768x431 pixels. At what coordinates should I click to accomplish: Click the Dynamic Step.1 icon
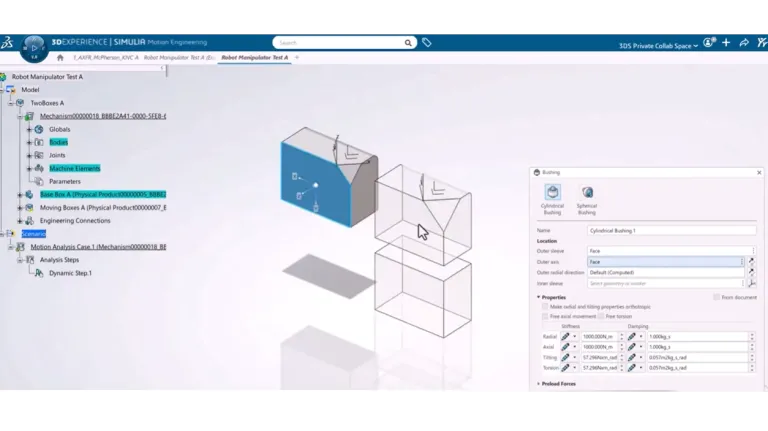39,273
